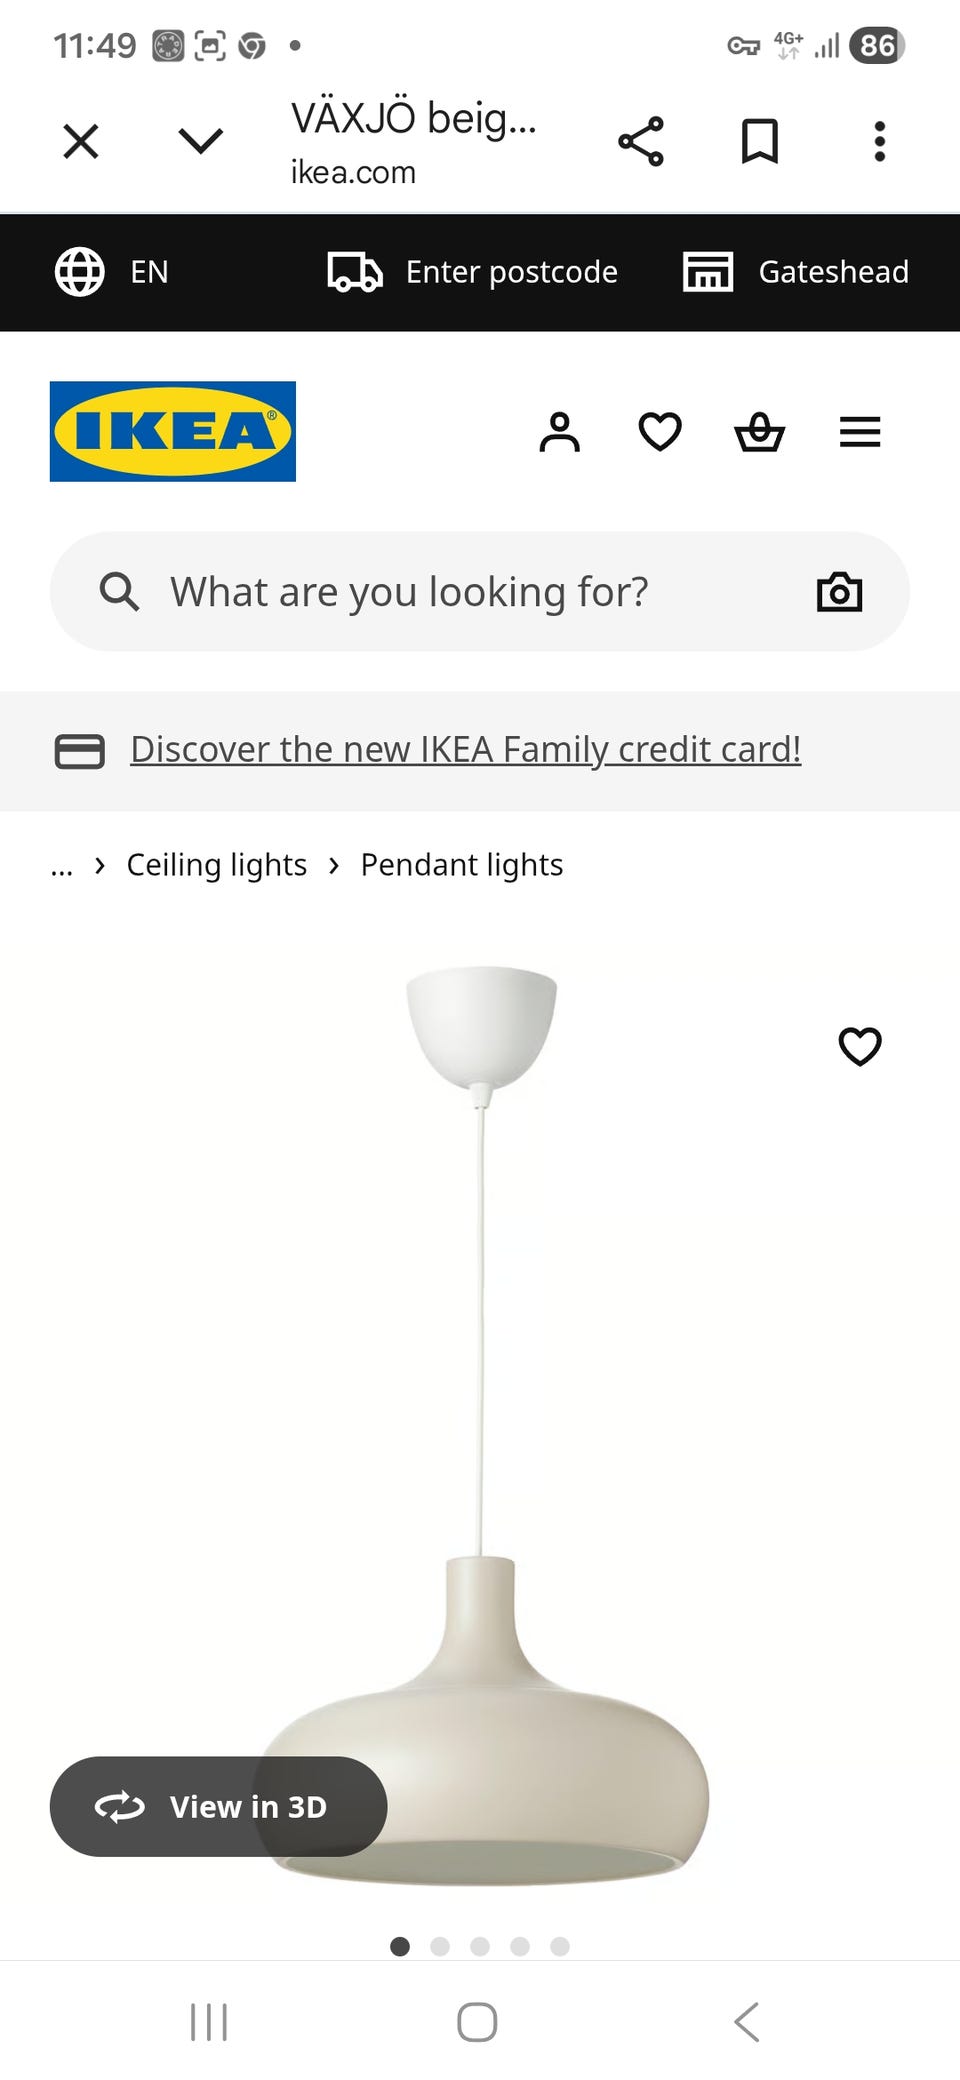Focus the product search field
The width and height of the screenshot is (960, 2080).
pyautogui.click(x=450, y=592)
